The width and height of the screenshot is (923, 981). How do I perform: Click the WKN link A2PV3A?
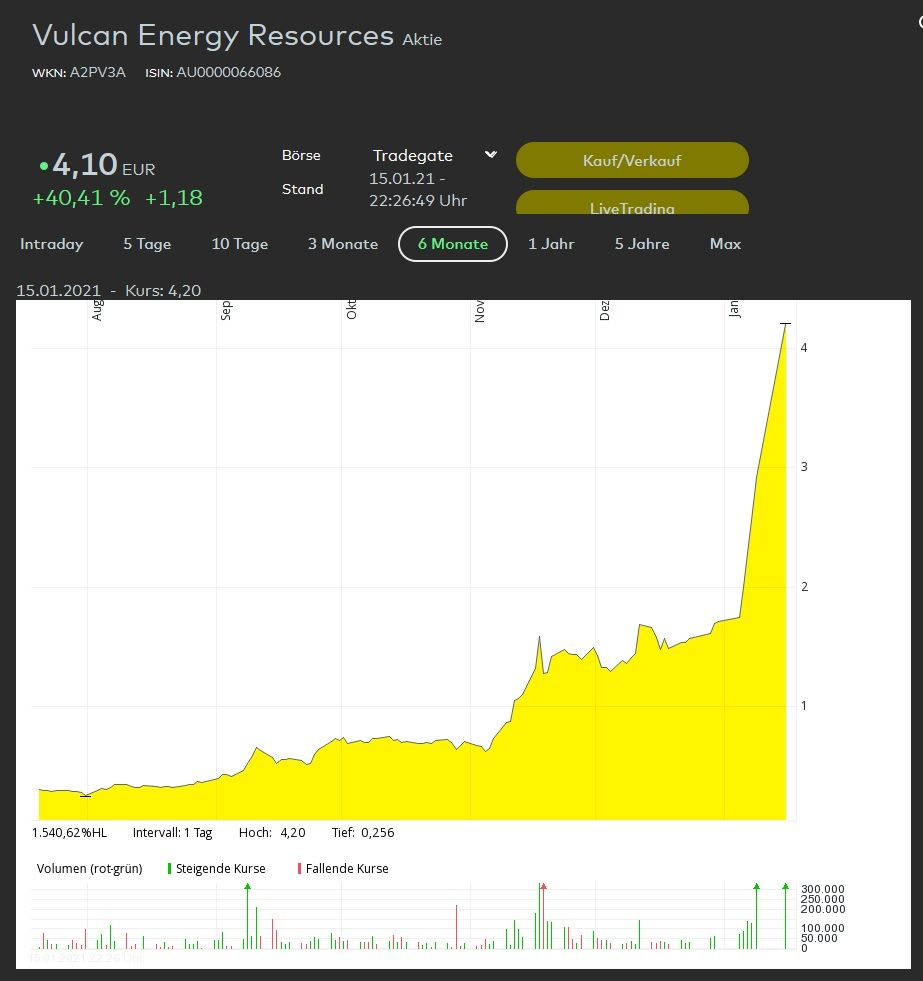[x=97, y=72]
